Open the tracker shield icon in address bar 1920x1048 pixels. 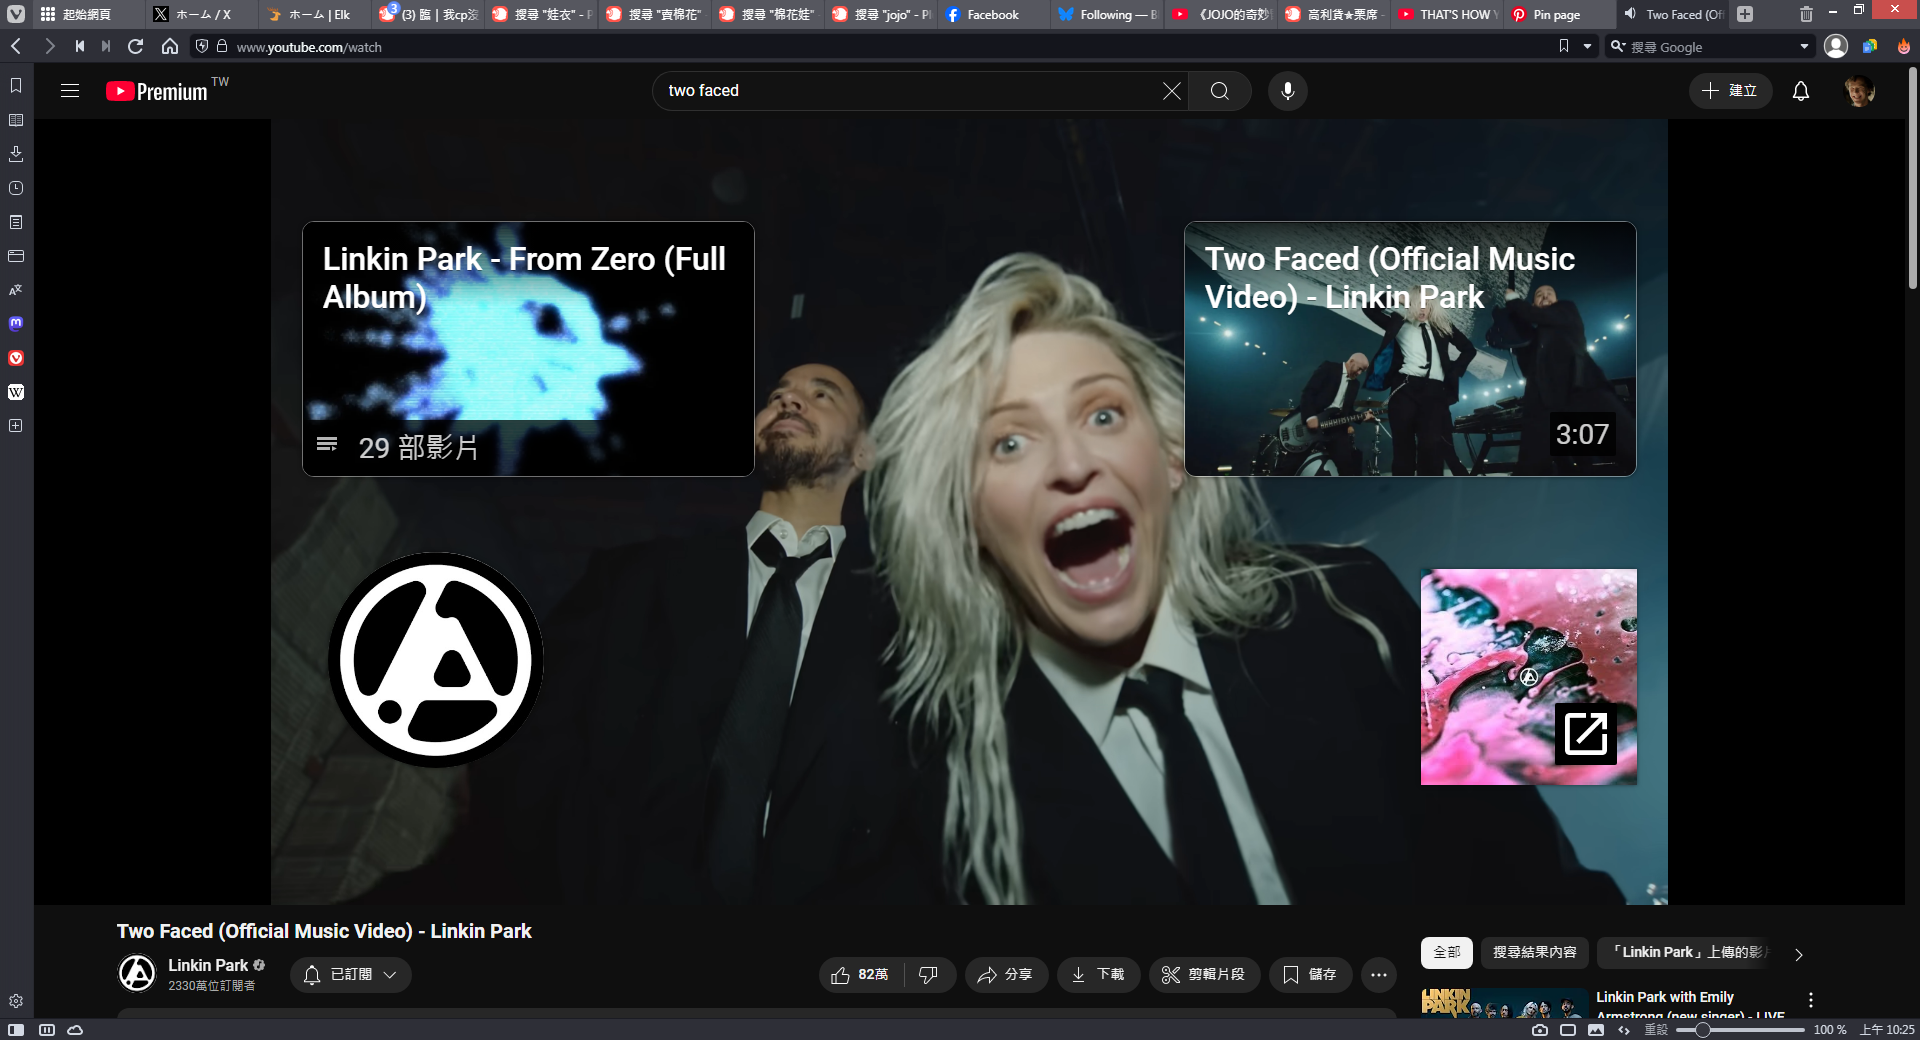[x=202, y=46]
